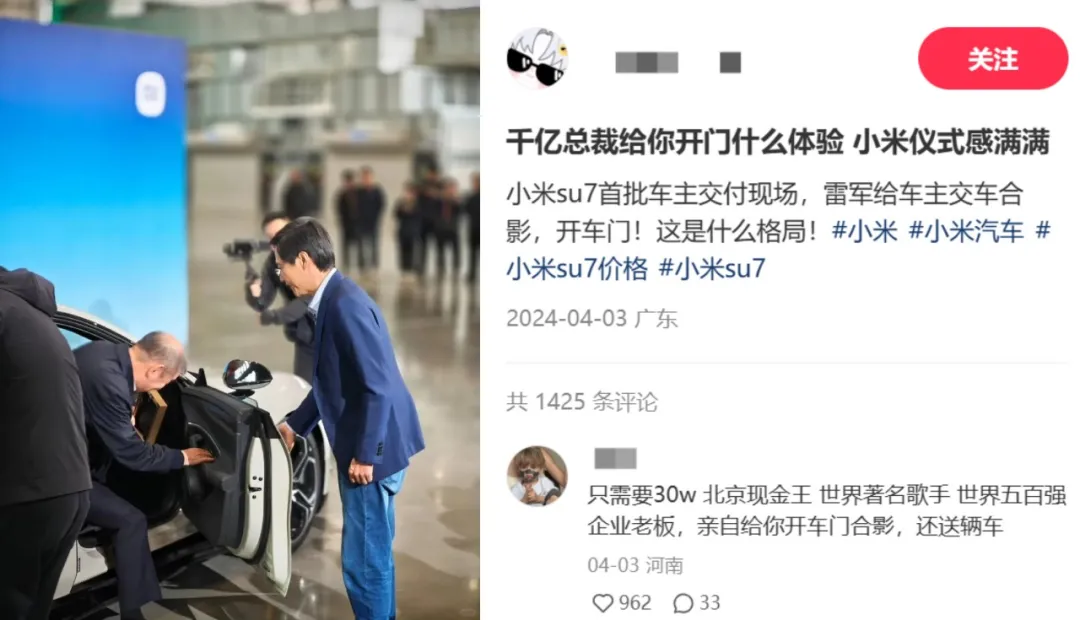Open replies via the speech bubble icon

(x=683, y=603)
